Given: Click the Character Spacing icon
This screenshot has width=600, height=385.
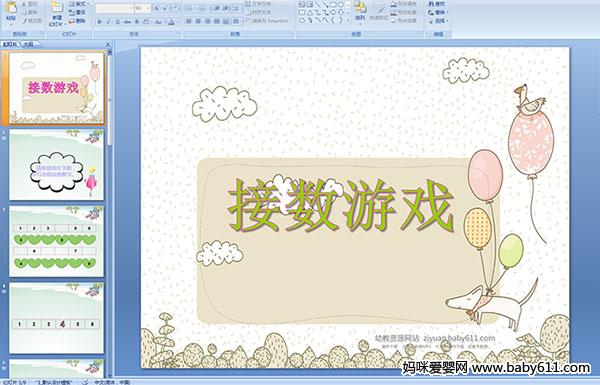Looking at the screenshot, I should pos(147,22).
